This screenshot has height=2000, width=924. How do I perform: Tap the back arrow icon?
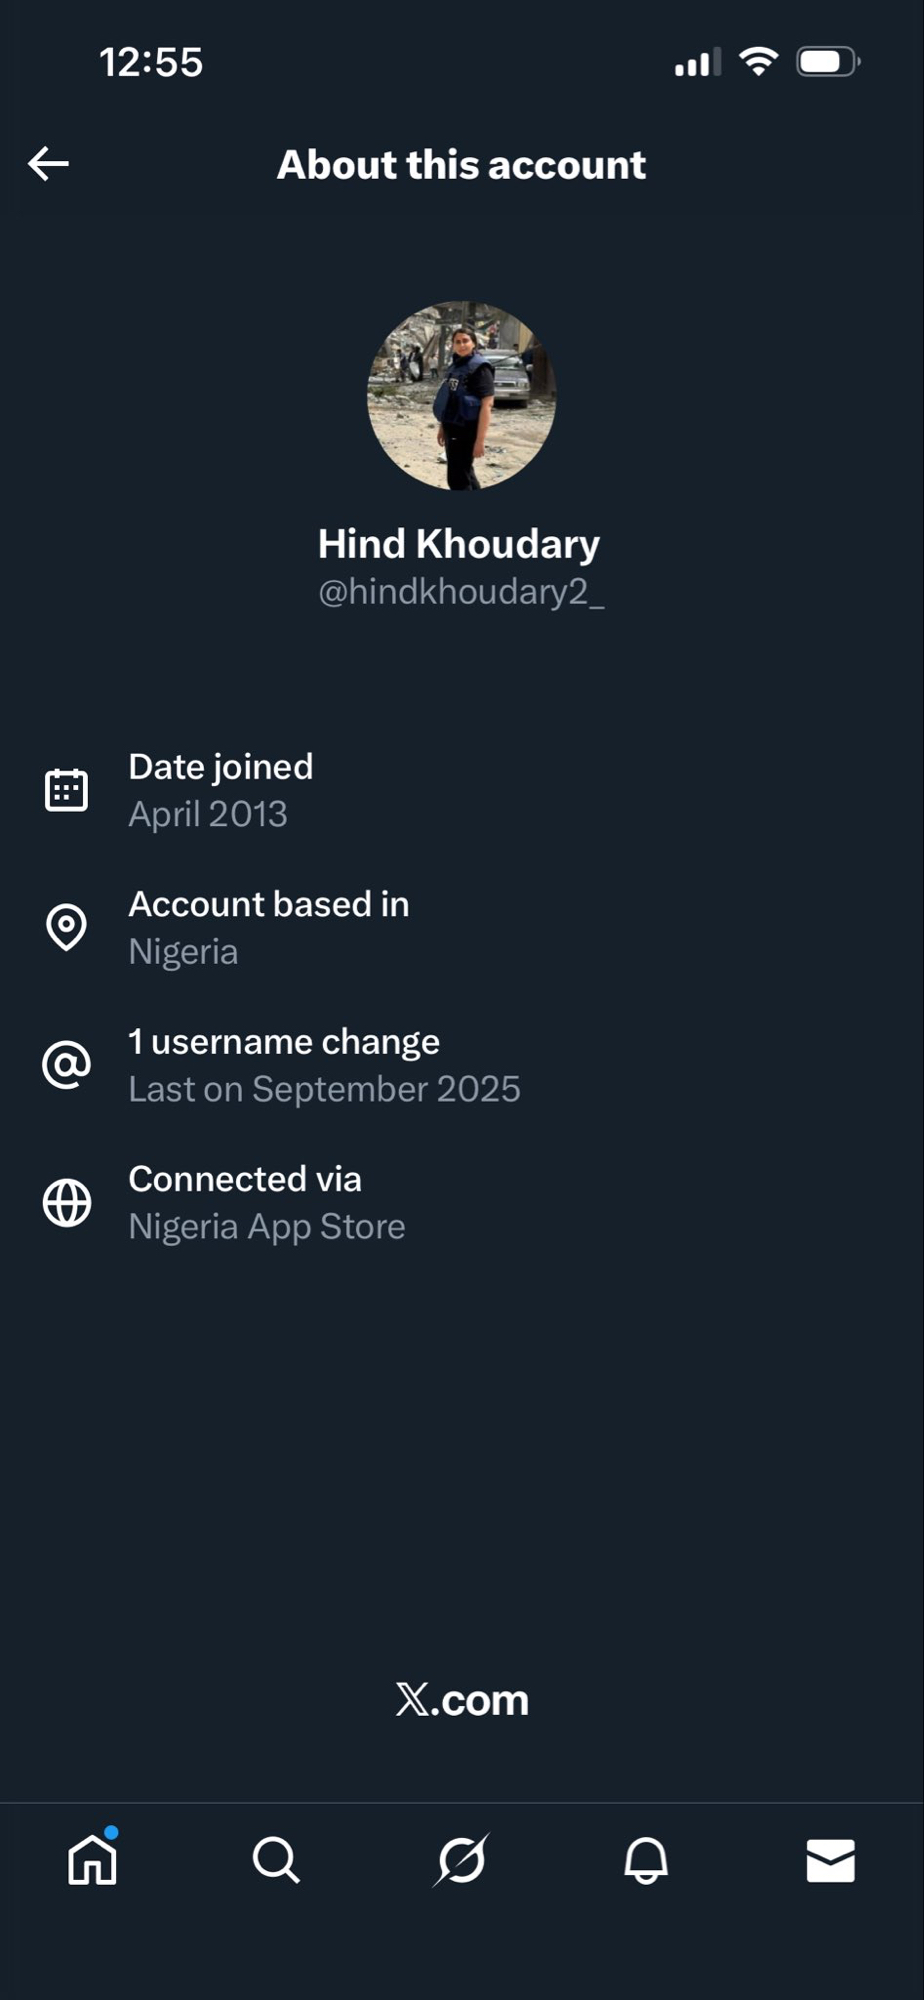point(48,164)
